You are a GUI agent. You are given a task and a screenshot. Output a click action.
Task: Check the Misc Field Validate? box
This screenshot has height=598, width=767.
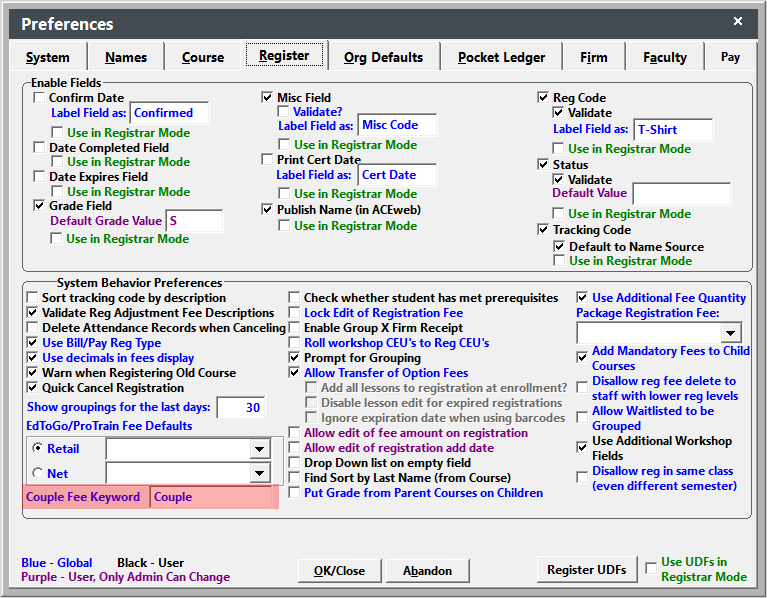[x=283, y=111]
